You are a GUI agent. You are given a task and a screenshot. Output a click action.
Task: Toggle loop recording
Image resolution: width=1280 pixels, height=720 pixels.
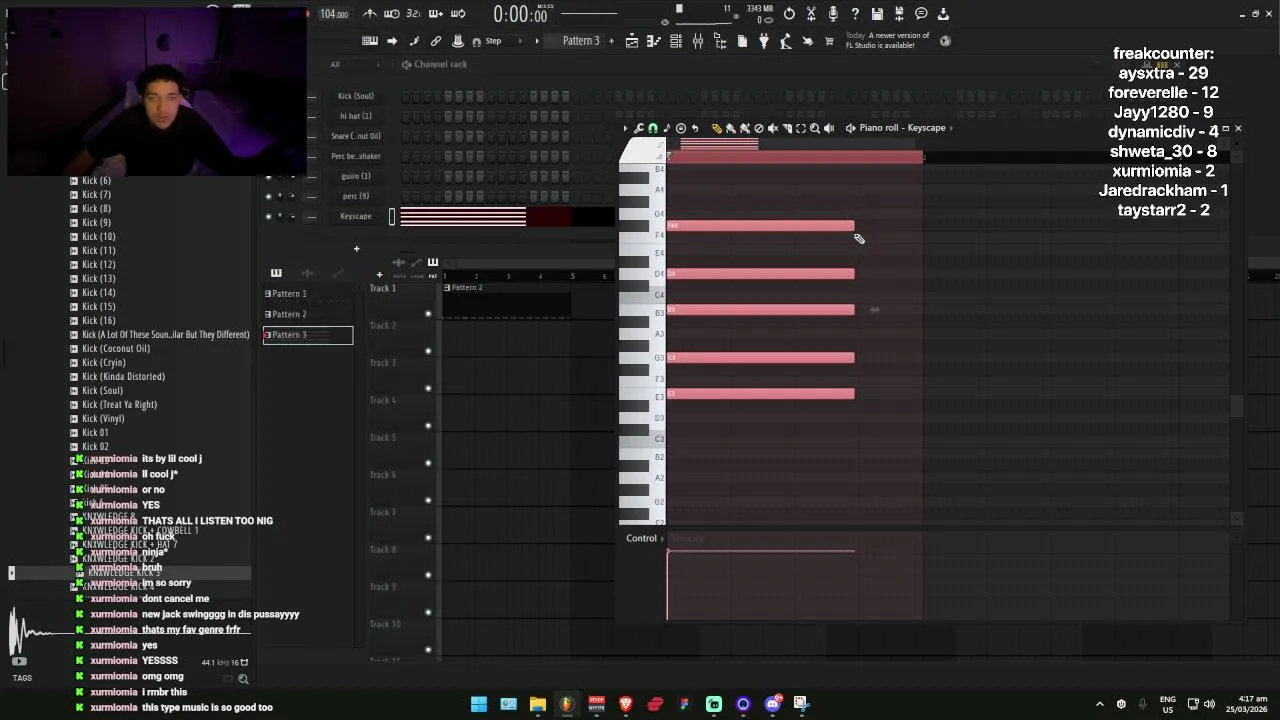tap(457, 14)
